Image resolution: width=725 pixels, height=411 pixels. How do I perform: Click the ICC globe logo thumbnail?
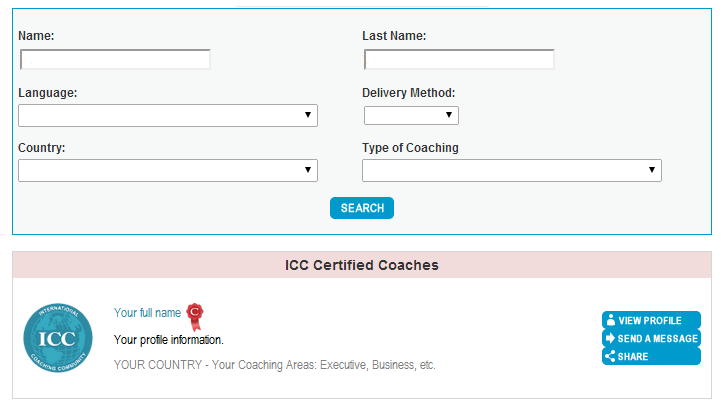[x=58, y=338]
